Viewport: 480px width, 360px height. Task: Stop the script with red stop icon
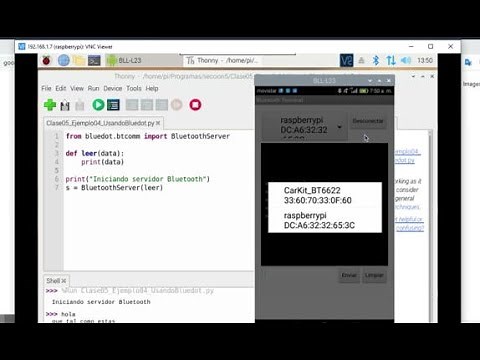[x=195, y=105]
